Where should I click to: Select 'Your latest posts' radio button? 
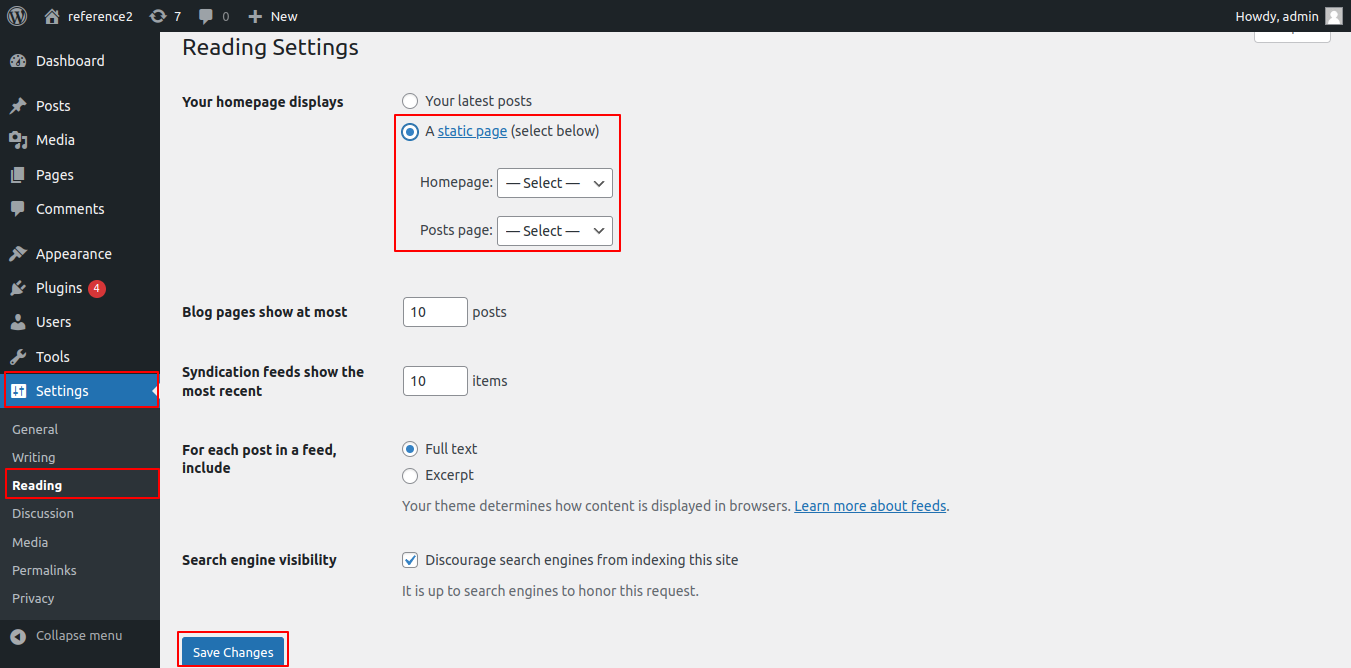coord(410,101)
